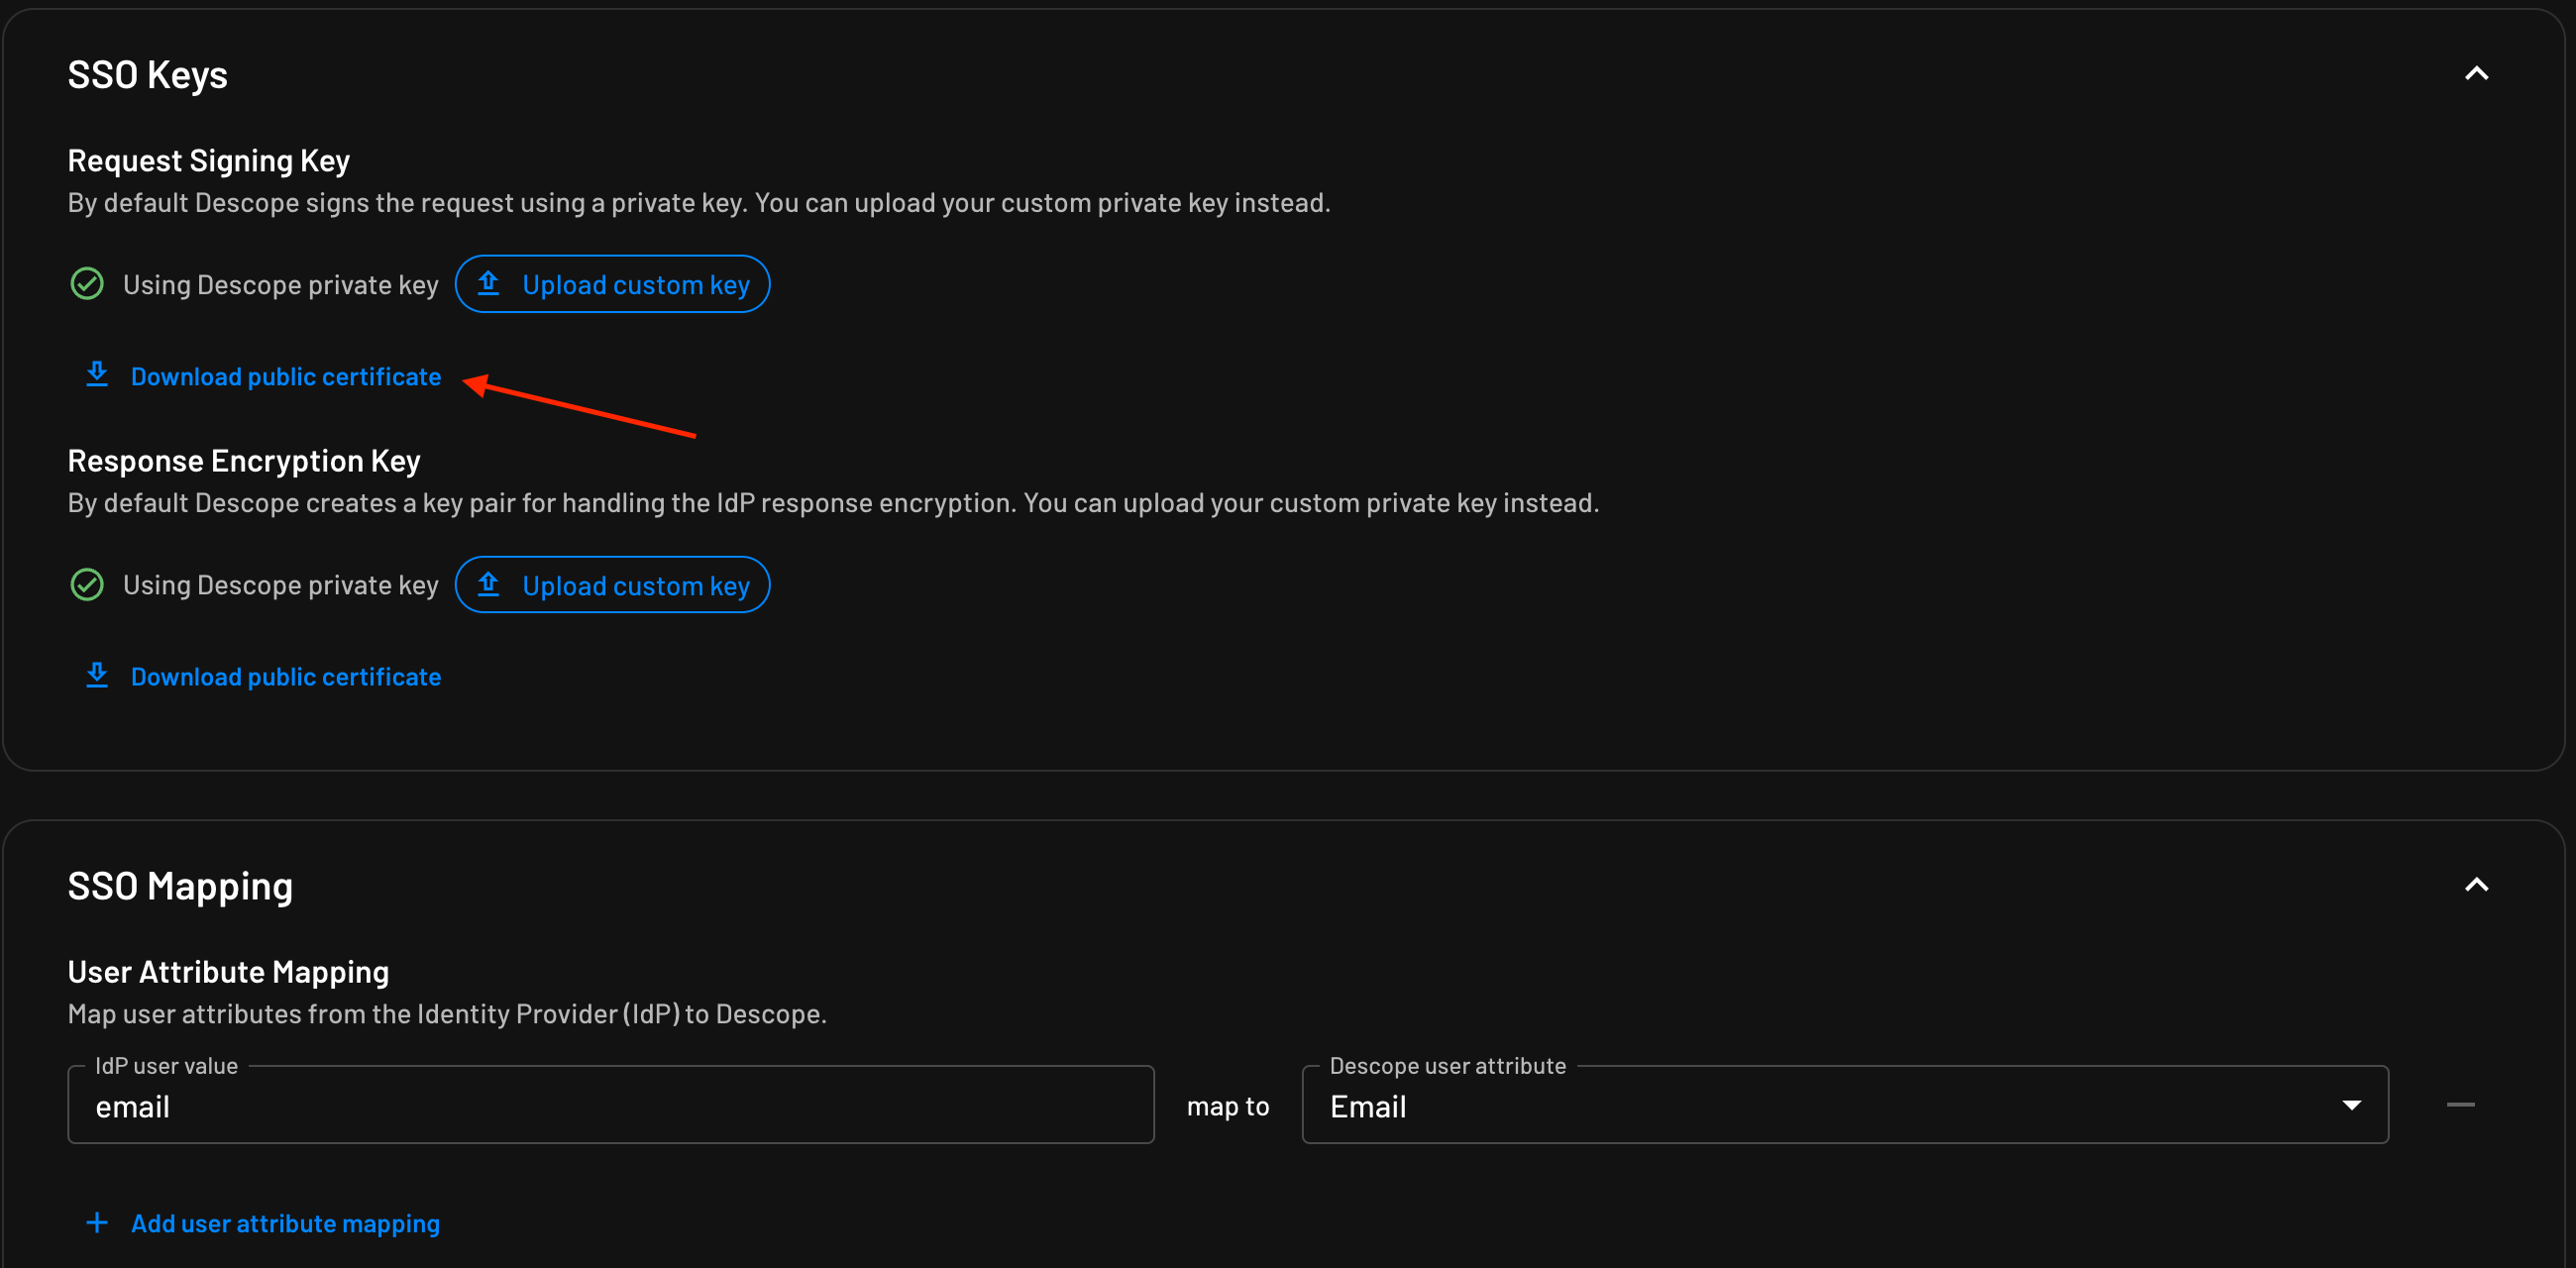This screenshot has width=2576, height=1268.
Task: Collapse the SSO Keys section
Action: coord(2476,74)
